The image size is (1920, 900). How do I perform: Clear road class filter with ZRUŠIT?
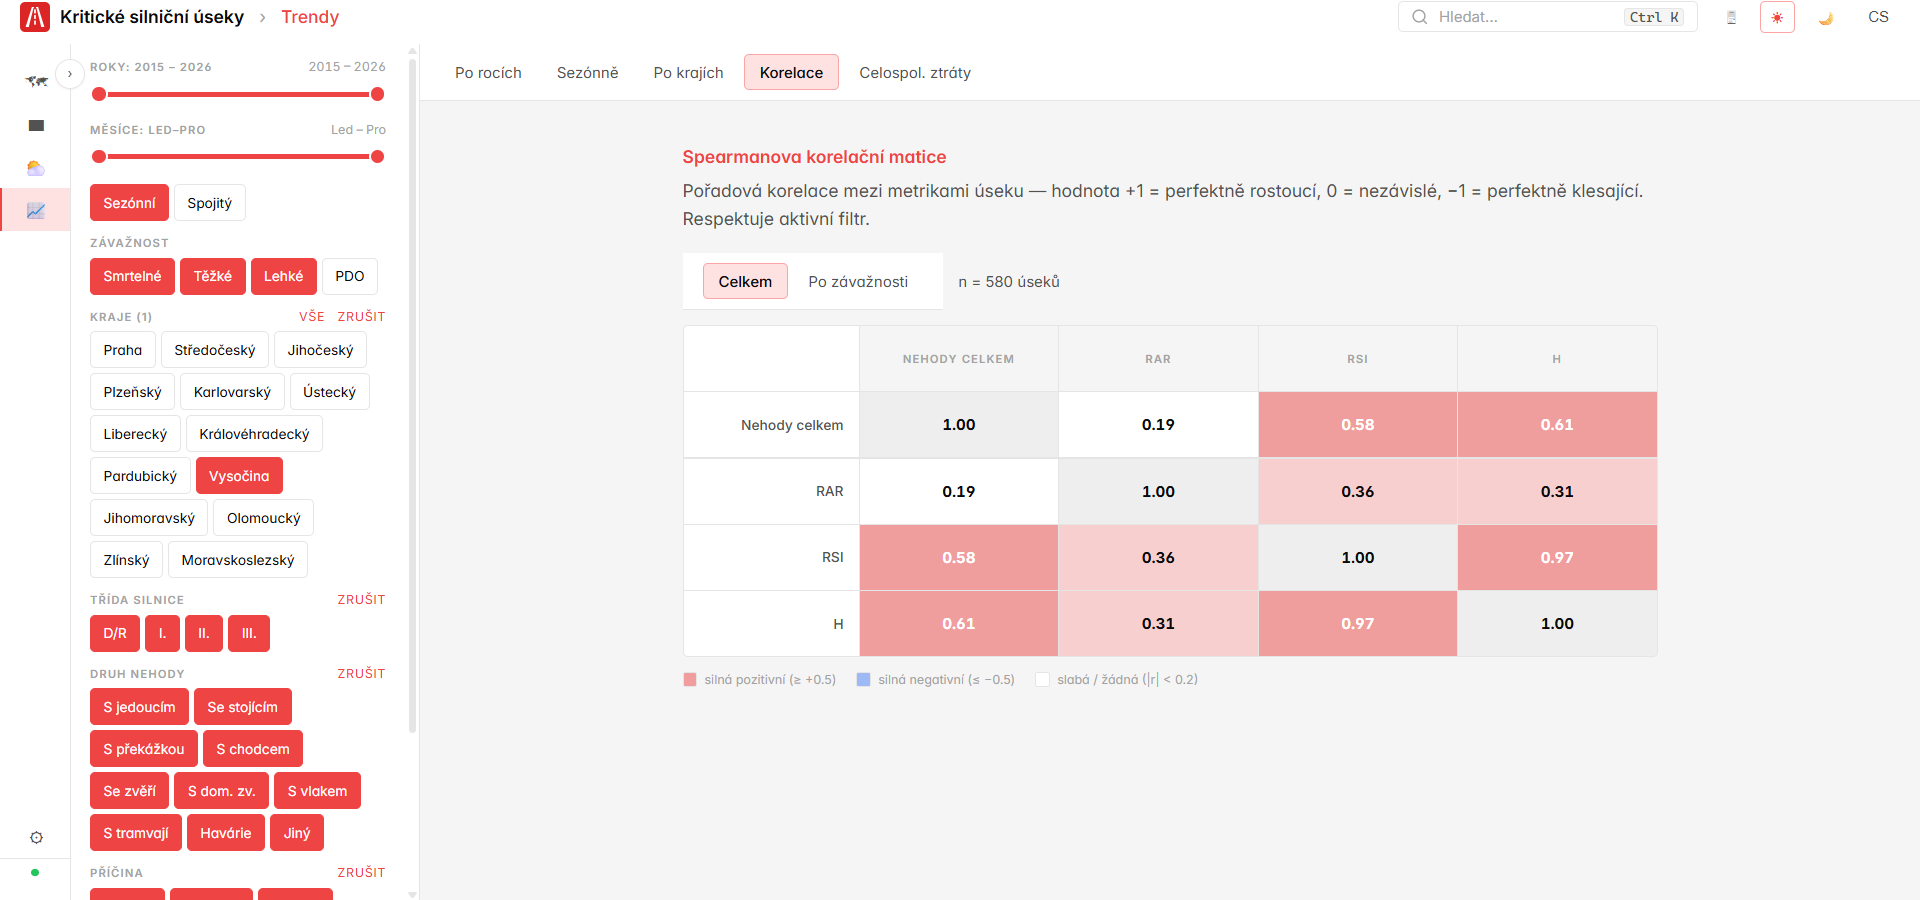[361, 599]
